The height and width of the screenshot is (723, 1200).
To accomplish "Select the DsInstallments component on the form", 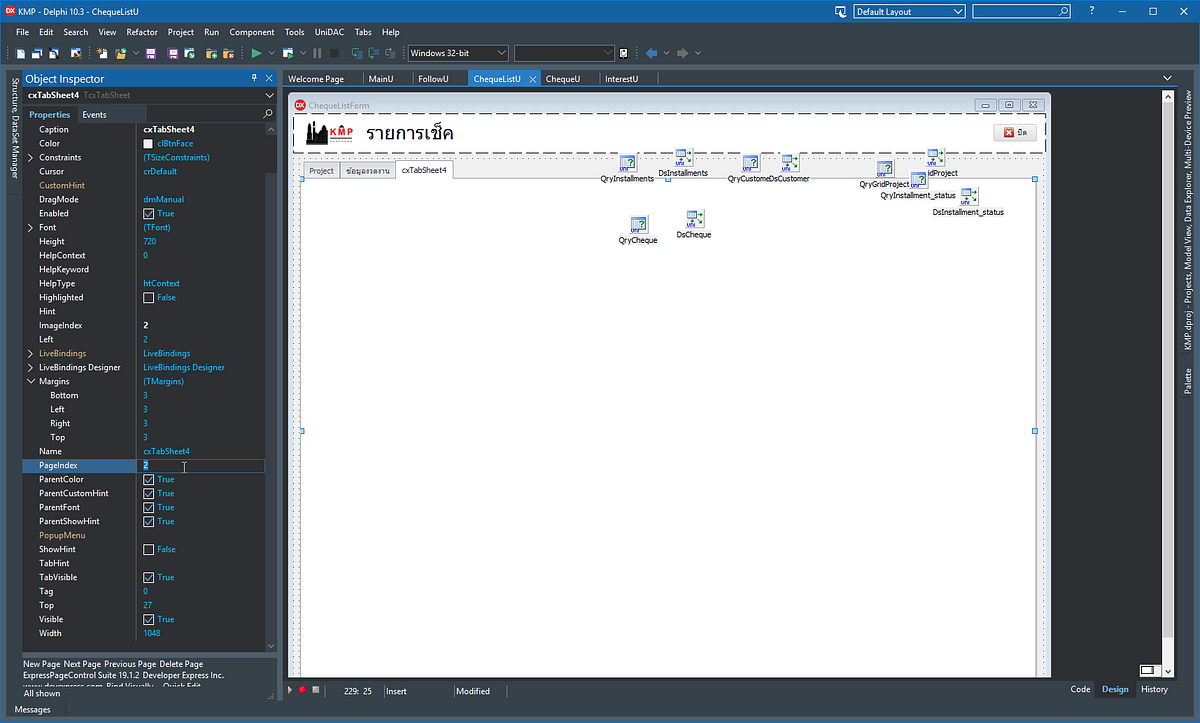I will point(683,158).
